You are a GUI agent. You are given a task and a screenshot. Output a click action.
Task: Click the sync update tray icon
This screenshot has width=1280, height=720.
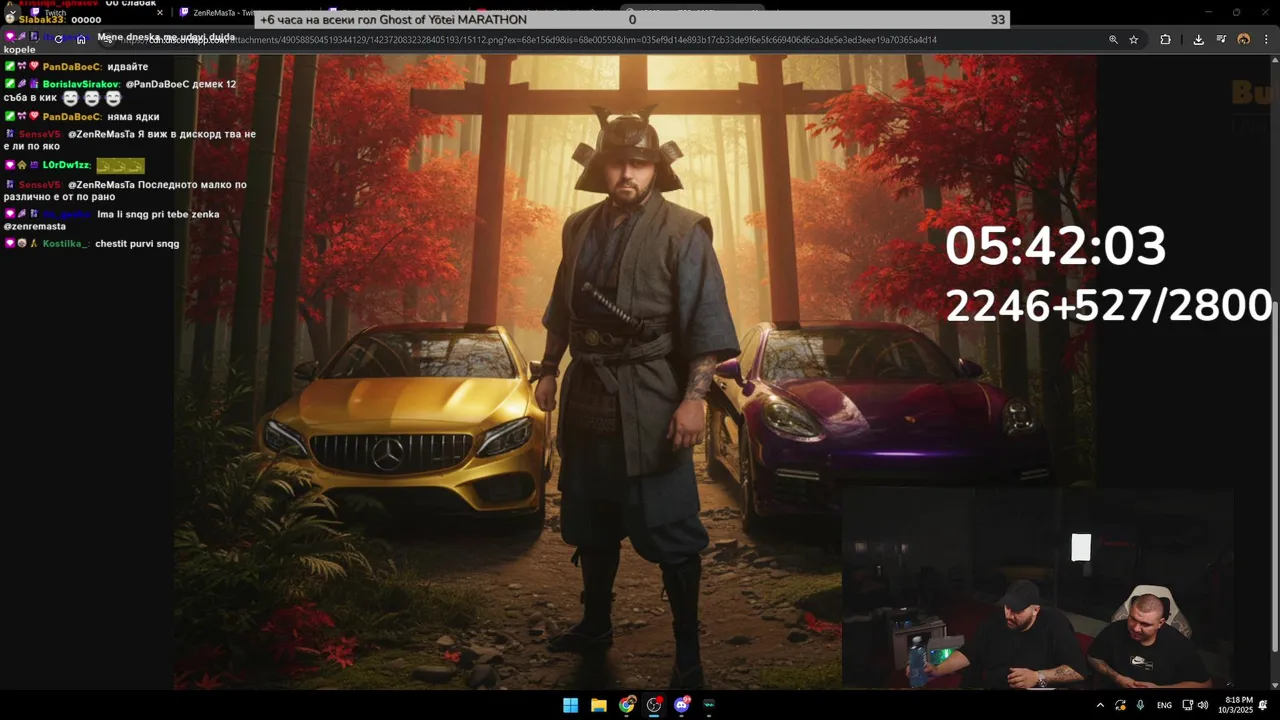click(1120, 705)
